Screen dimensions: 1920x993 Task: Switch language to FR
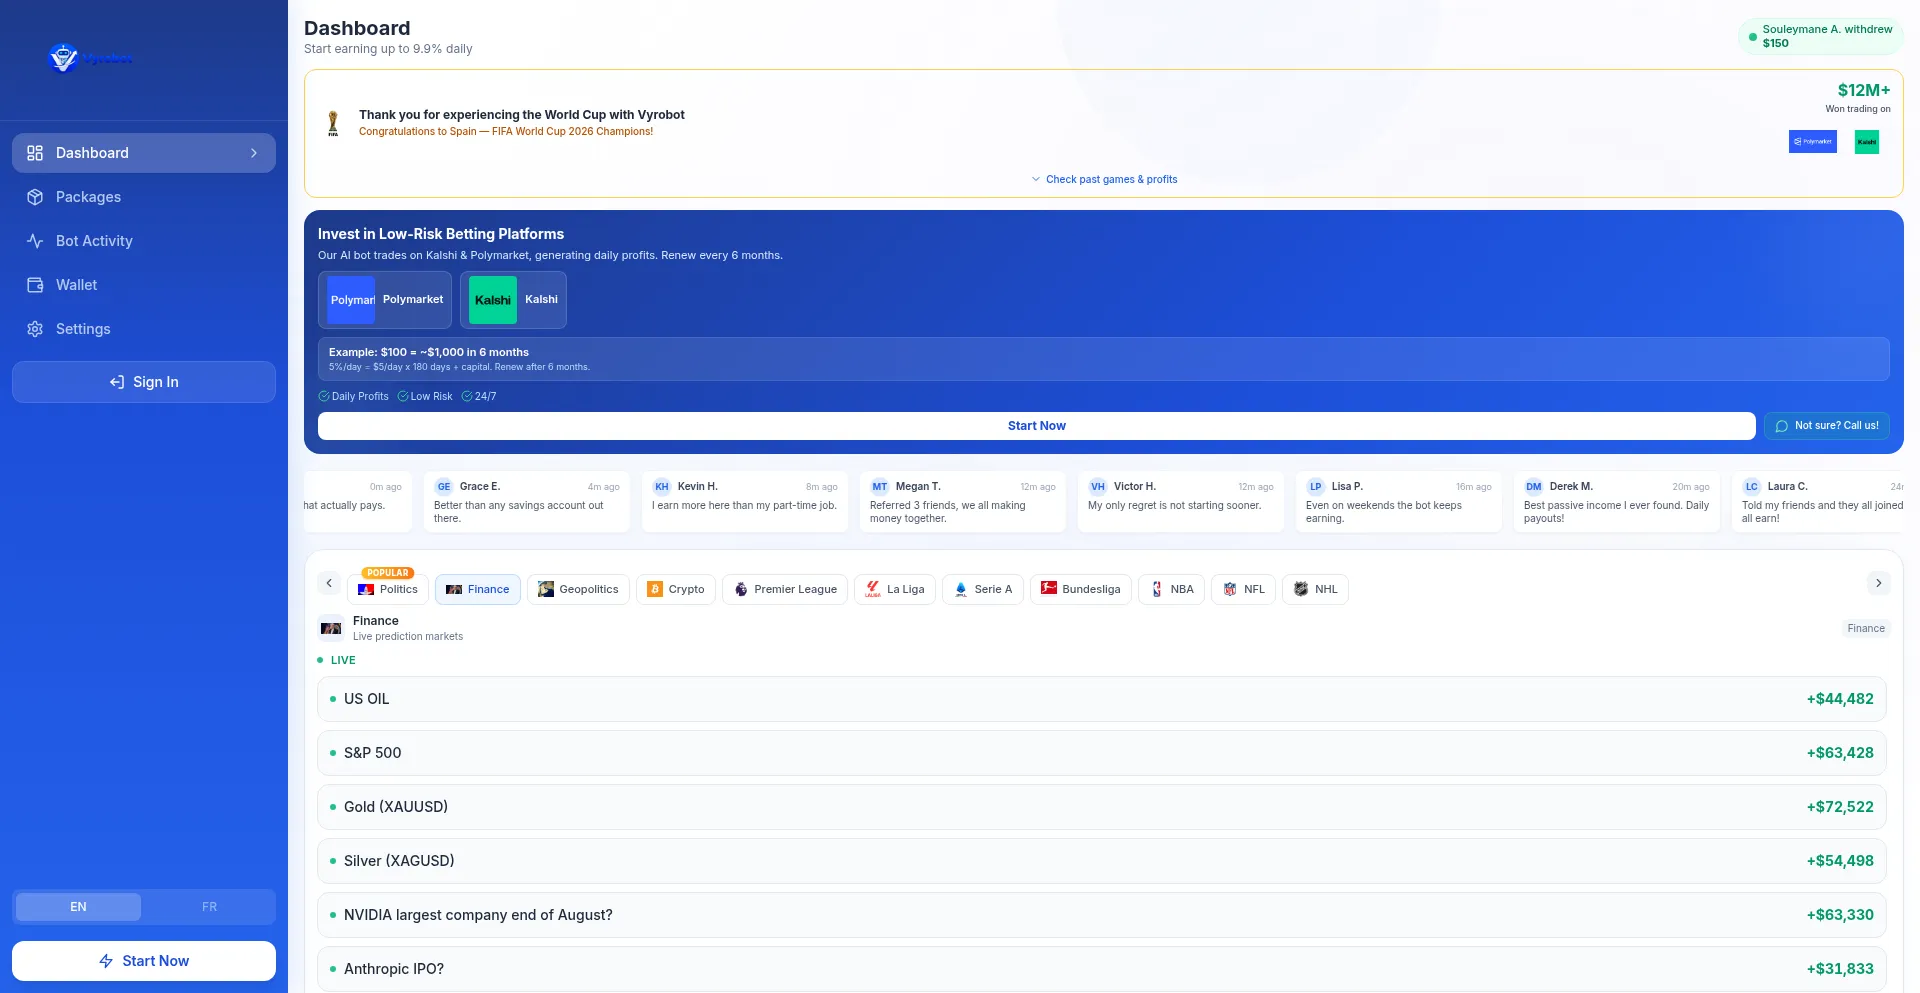coord(209,907)
